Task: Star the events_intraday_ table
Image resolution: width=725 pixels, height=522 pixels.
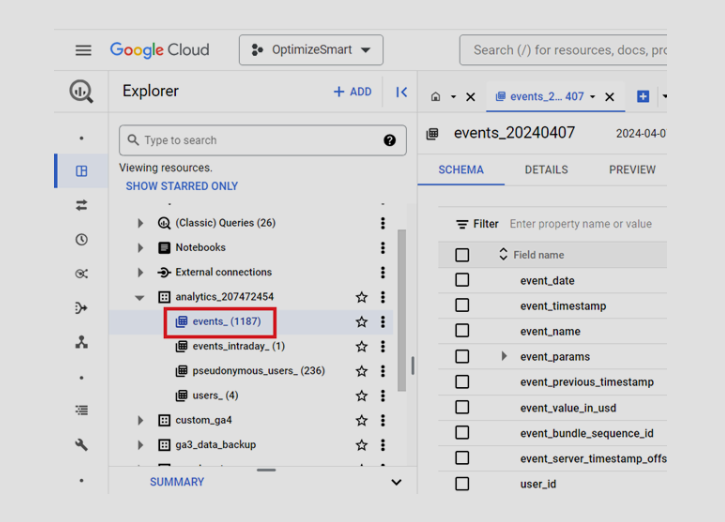Action: (362, 346)
